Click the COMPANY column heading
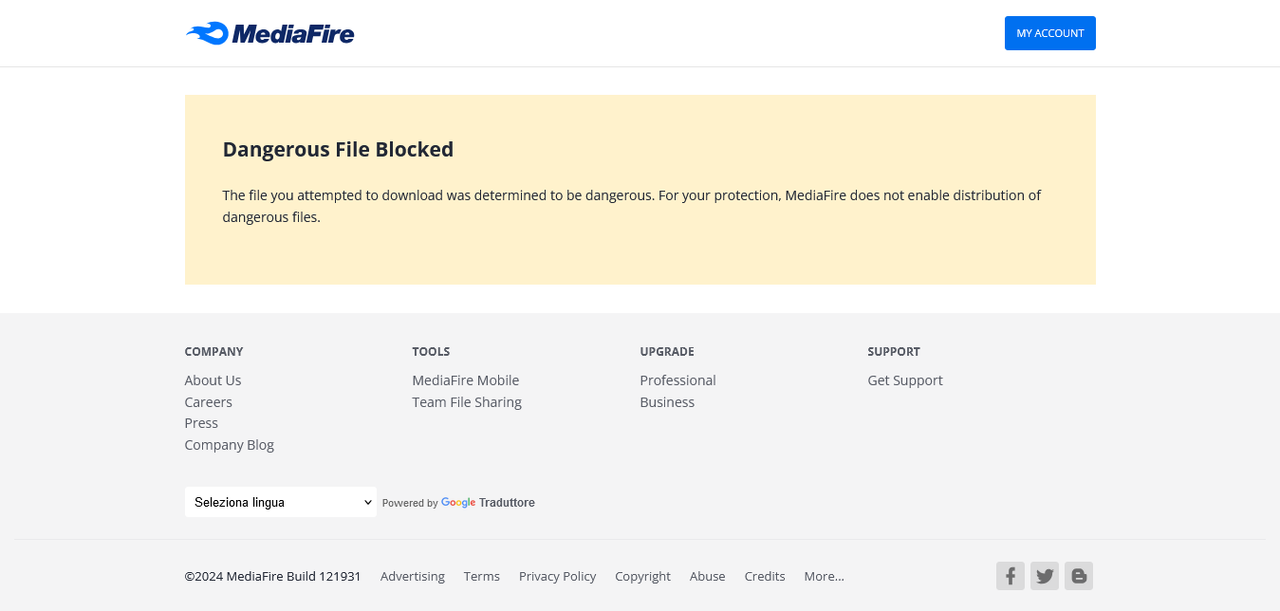Screen dimensions: 1280x611 point(214,352)
